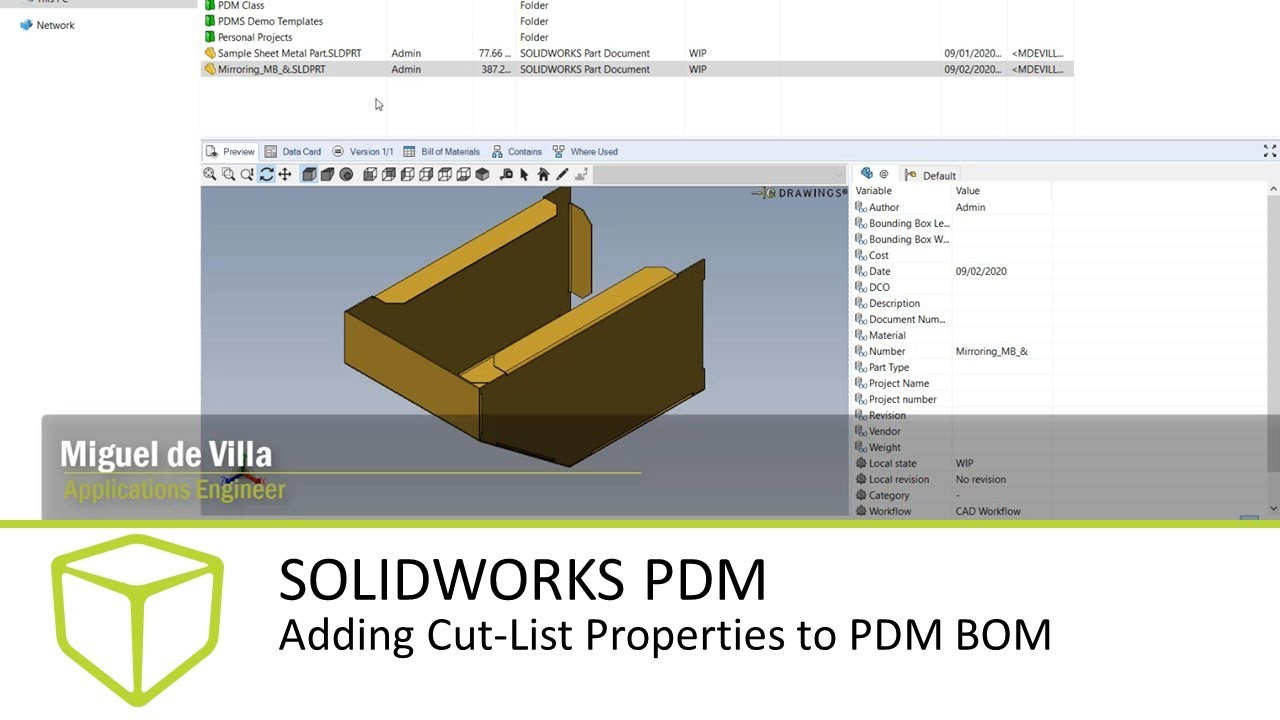Set the fourth view-orientation cube icon
This screenshot has height=720, width=1280.
(426, 174)
